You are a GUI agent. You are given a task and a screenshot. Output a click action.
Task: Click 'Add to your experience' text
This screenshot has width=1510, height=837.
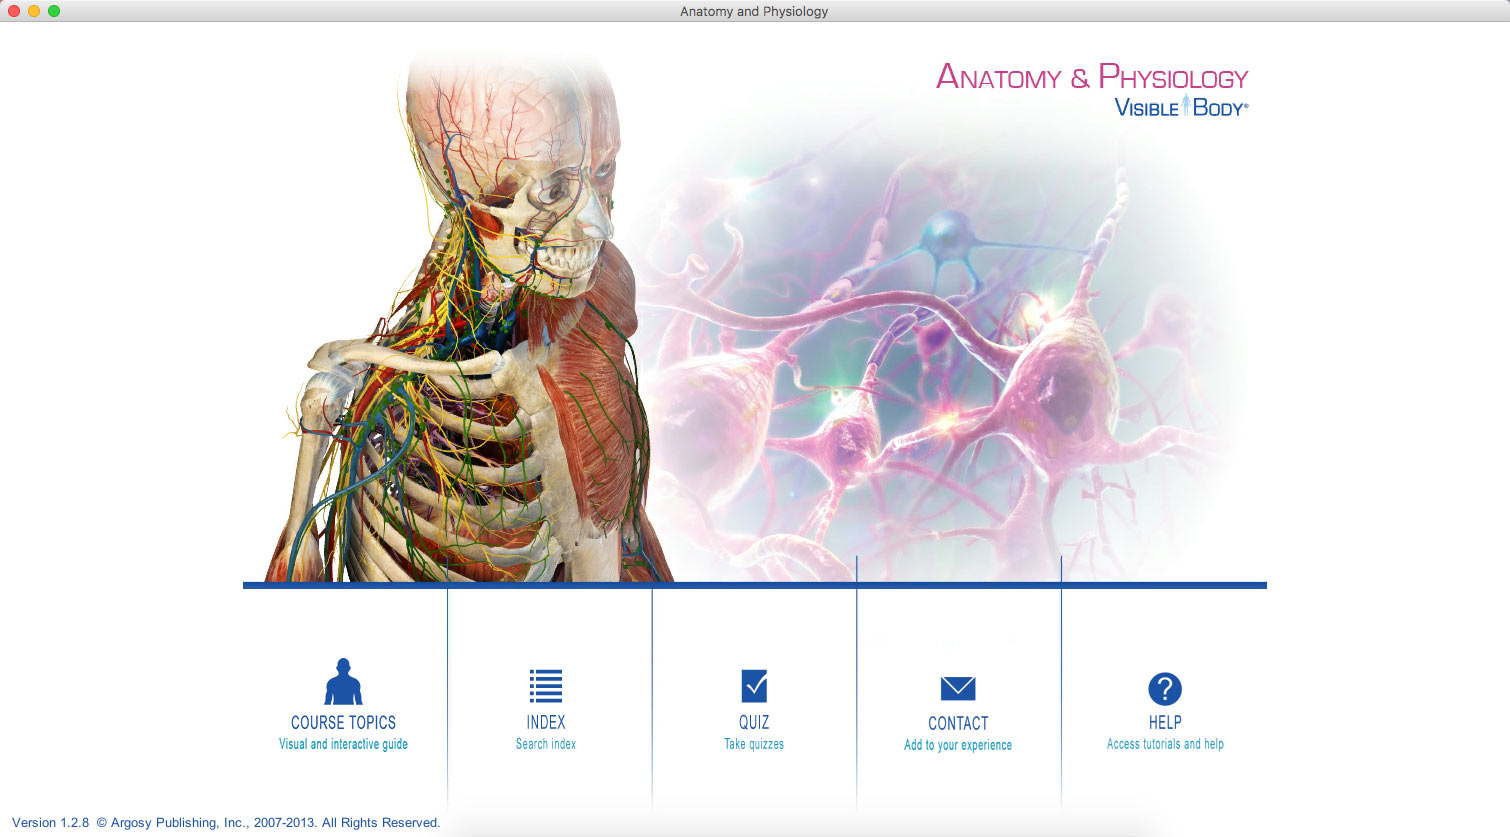click(x=958, y=745)
